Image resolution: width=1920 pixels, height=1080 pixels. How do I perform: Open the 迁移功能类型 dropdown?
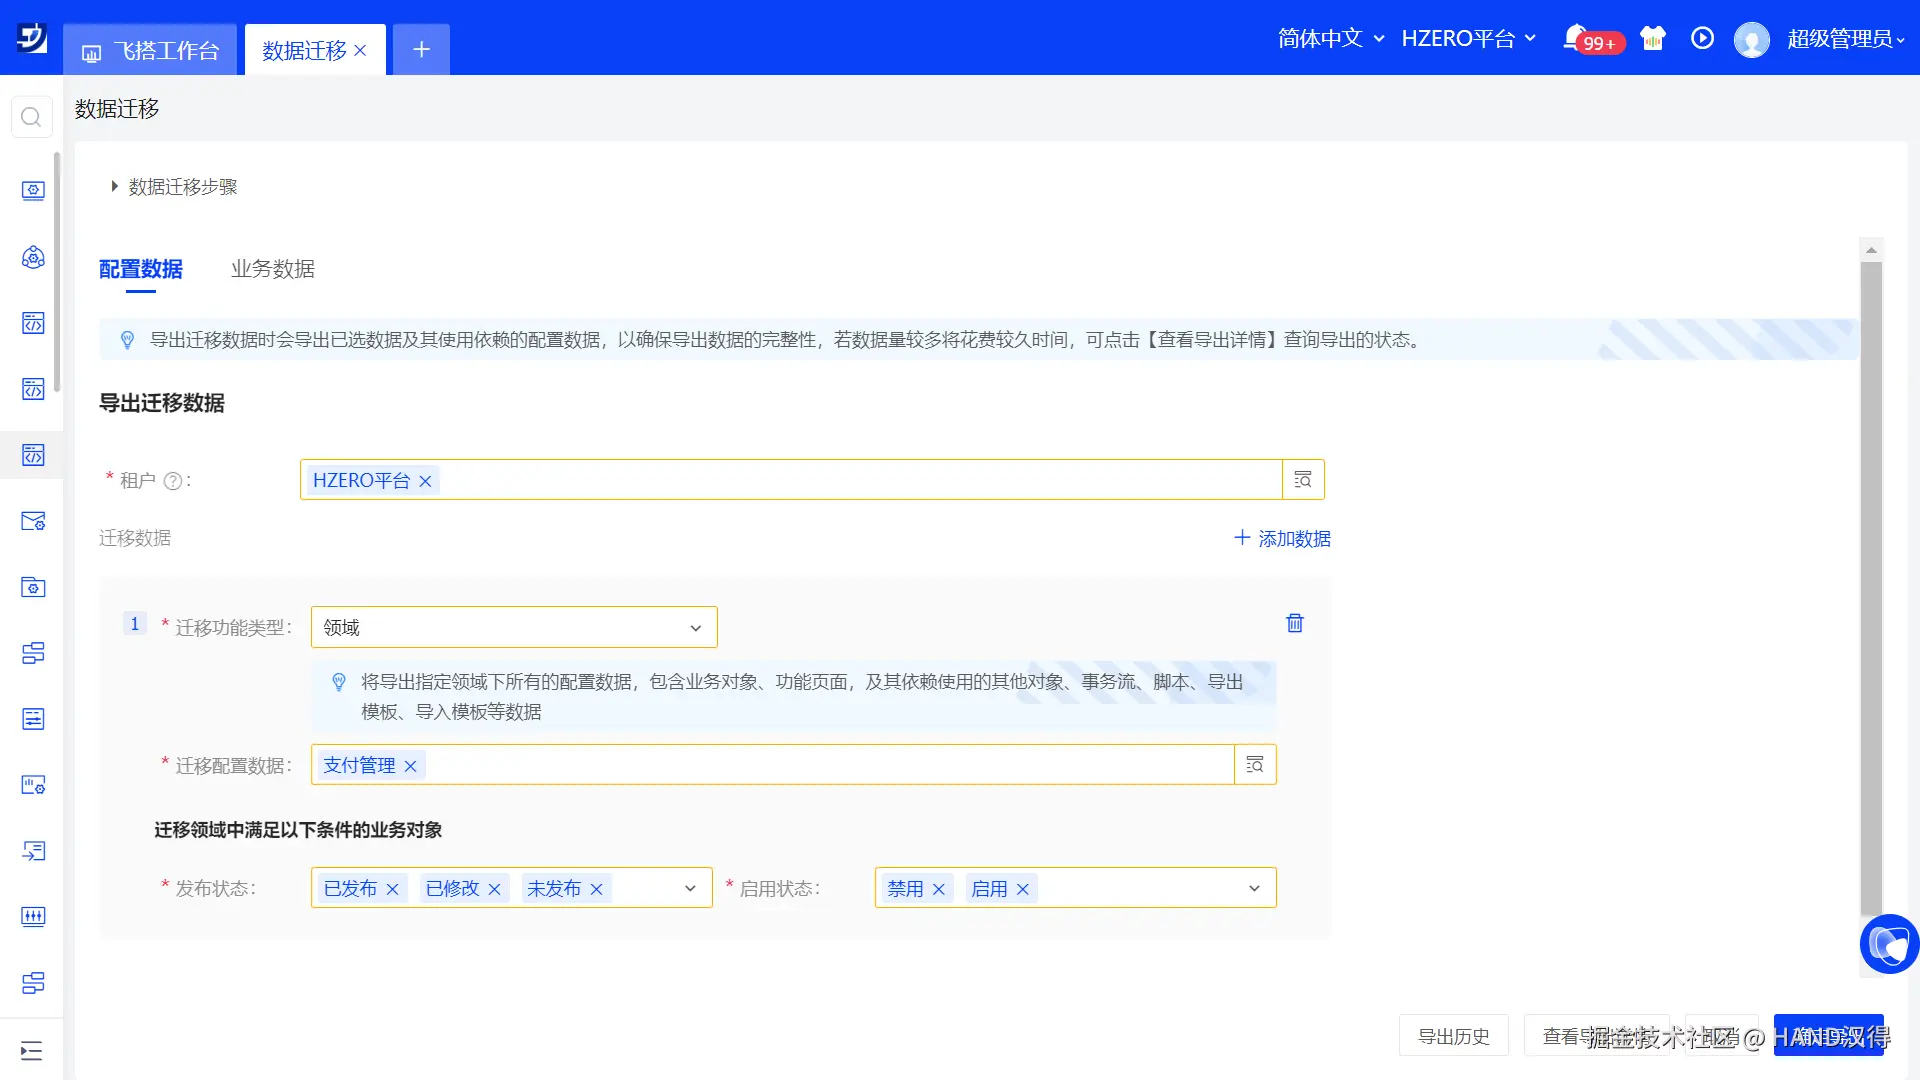click(514, 628)
